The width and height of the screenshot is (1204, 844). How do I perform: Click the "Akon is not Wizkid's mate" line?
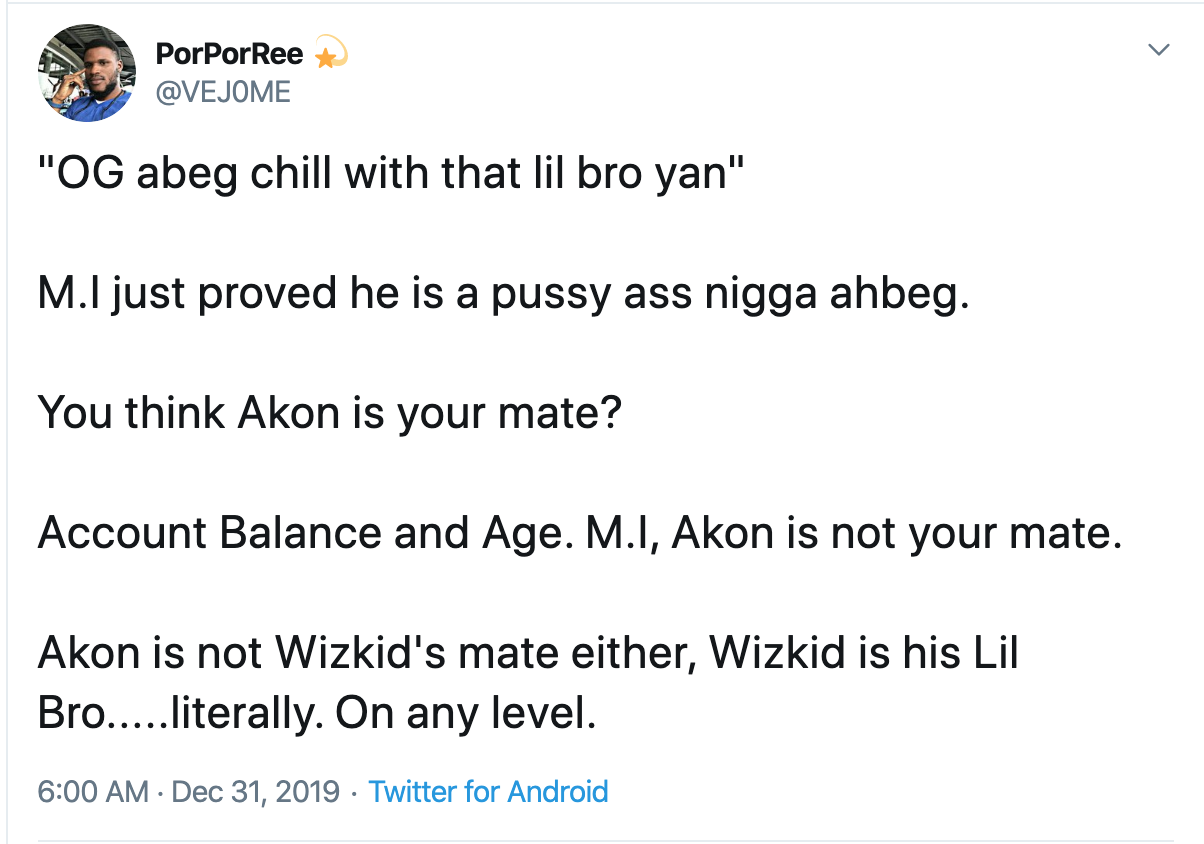[528, 653]
